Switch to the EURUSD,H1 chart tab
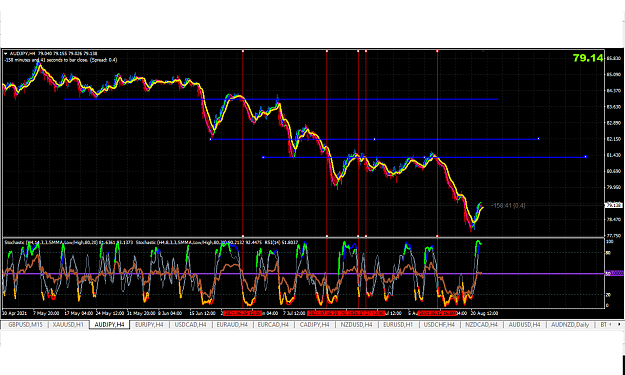The height and width of the screenshot is (375, 625). [x=398, y=325]
